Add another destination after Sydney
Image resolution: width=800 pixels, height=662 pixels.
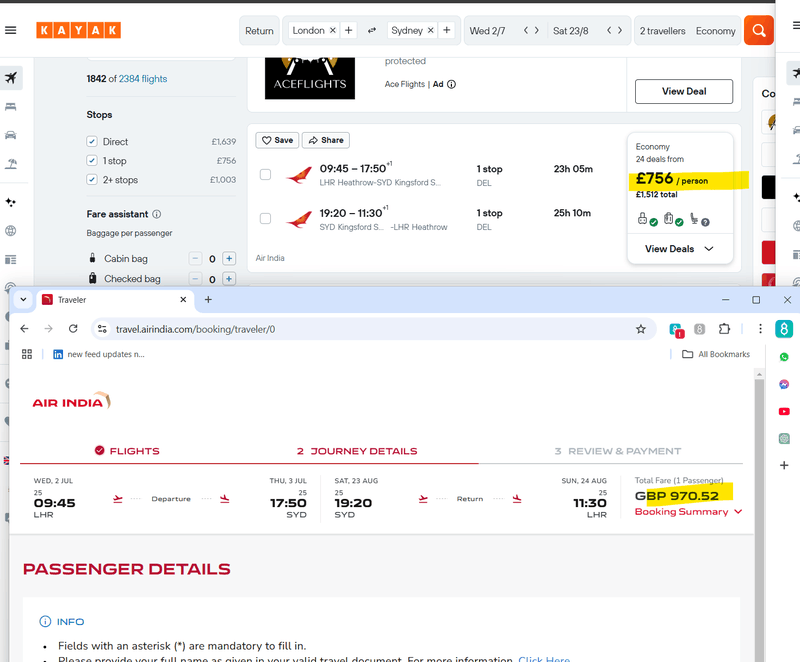[x=446, y=31]
